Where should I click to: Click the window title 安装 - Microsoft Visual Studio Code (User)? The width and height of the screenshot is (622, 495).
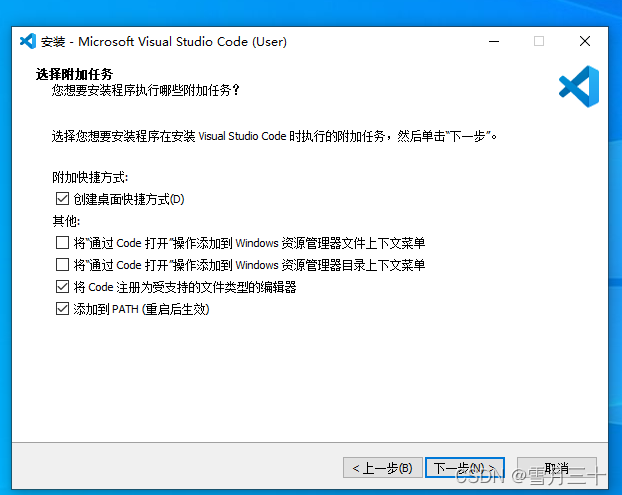point(163,41)
